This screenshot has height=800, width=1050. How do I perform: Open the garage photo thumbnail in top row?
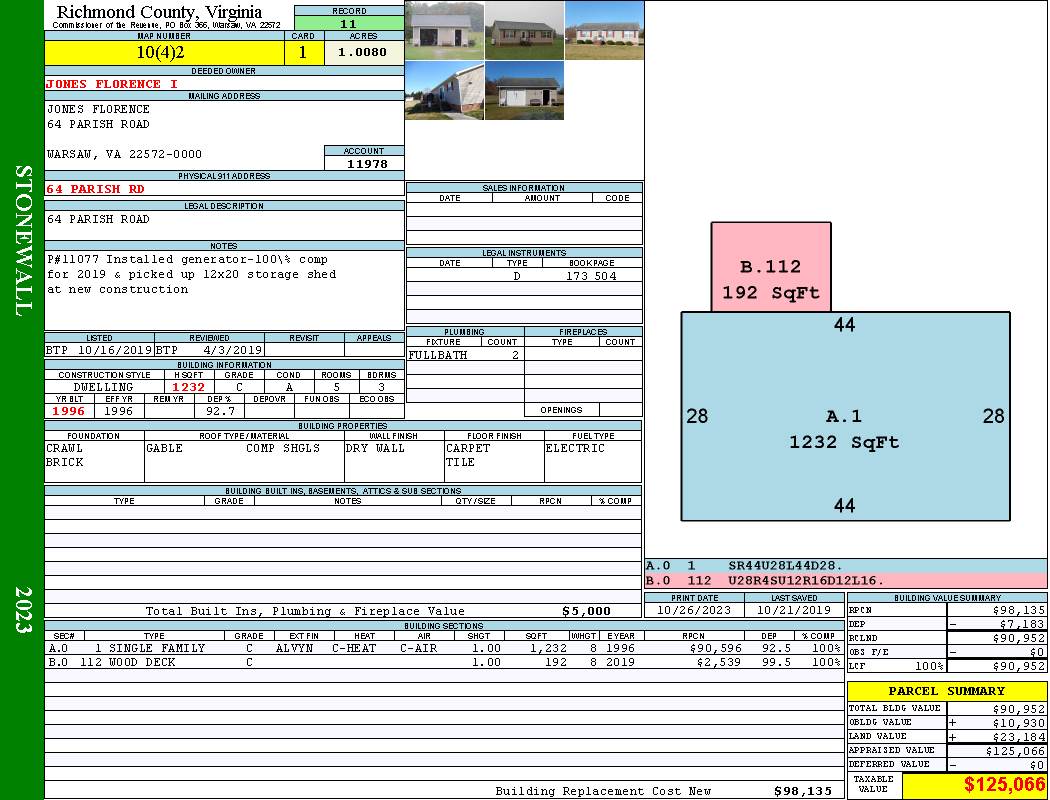click(x=445, y=31)
